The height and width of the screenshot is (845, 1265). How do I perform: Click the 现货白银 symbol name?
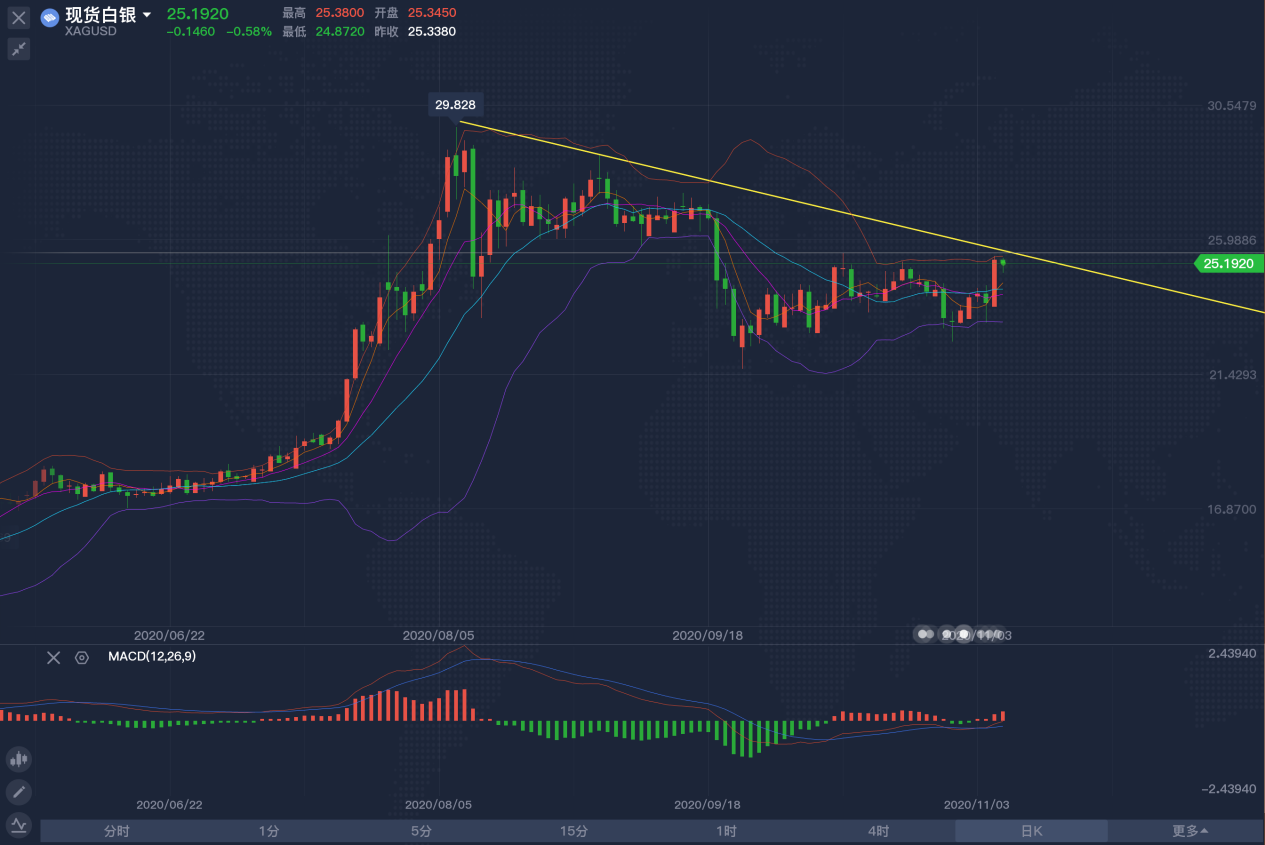tap(101, 15)
